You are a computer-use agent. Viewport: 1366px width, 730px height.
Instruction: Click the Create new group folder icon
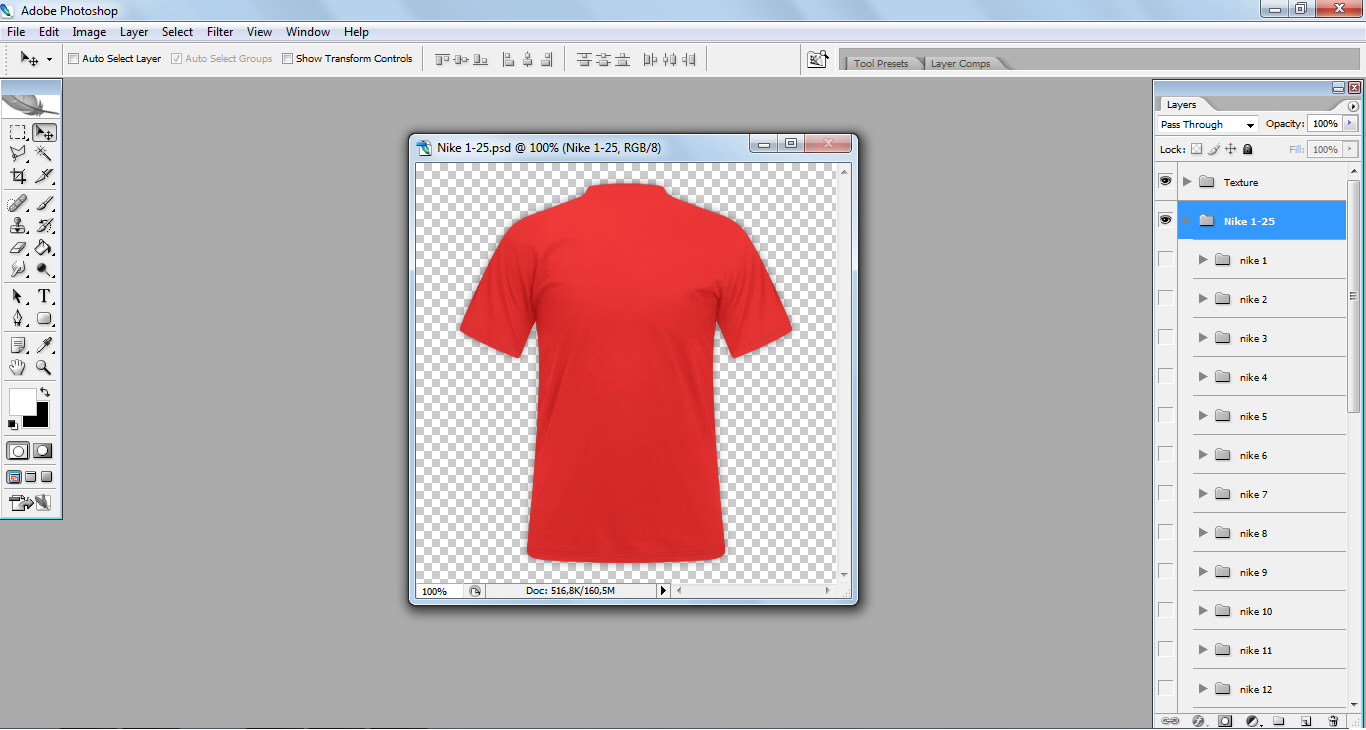click(x=1278, y=720)
